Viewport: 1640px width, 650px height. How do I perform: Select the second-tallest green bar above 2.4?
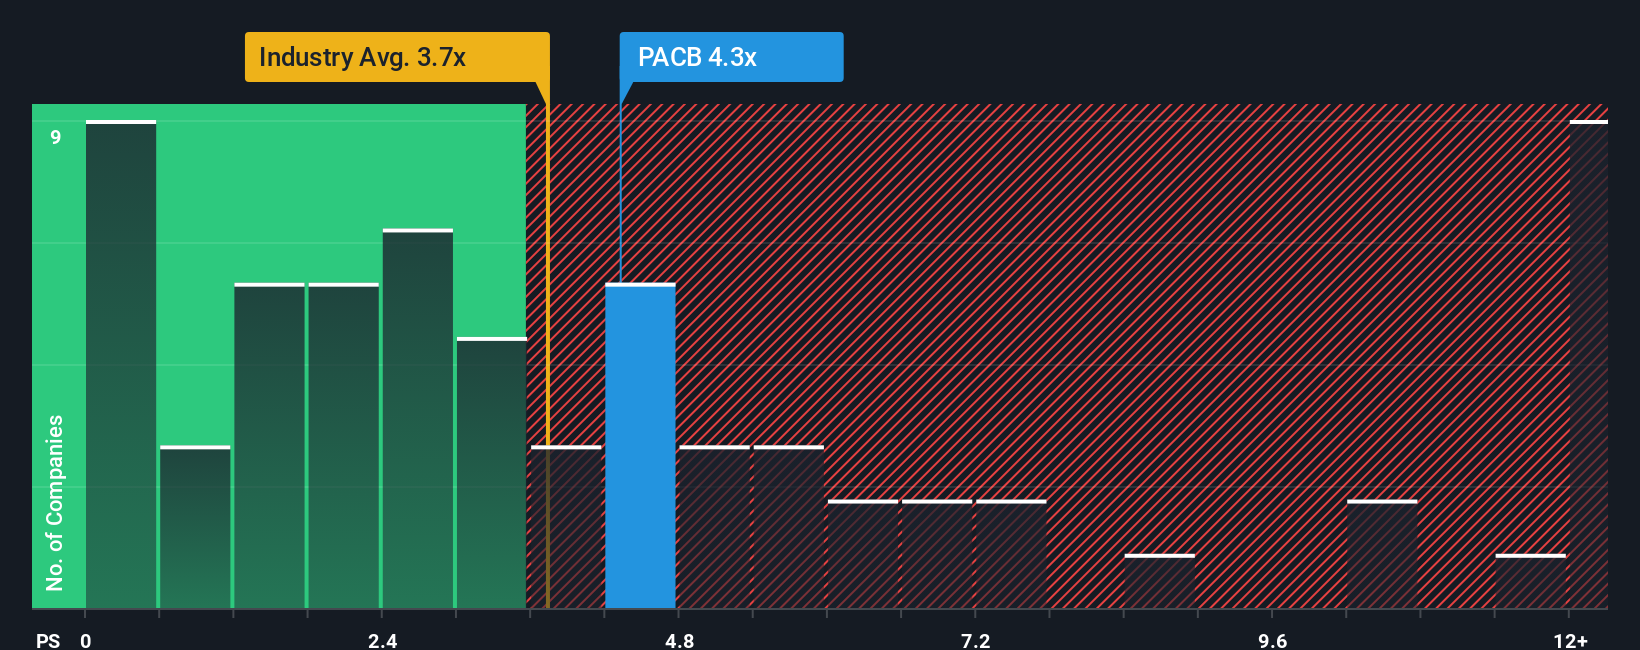point(418,419)
